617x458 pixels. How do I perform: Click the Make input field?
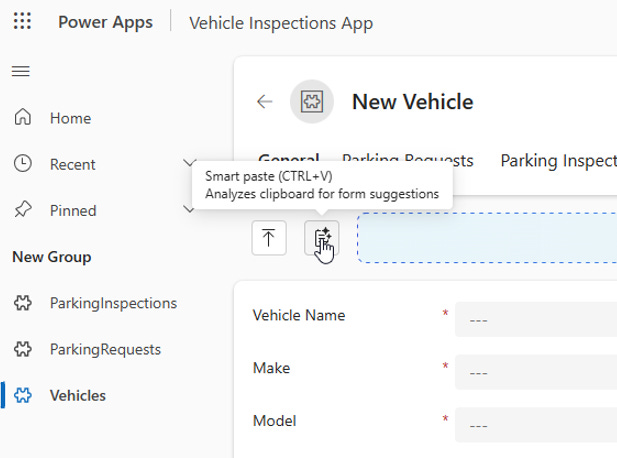[x=535, y=372]
